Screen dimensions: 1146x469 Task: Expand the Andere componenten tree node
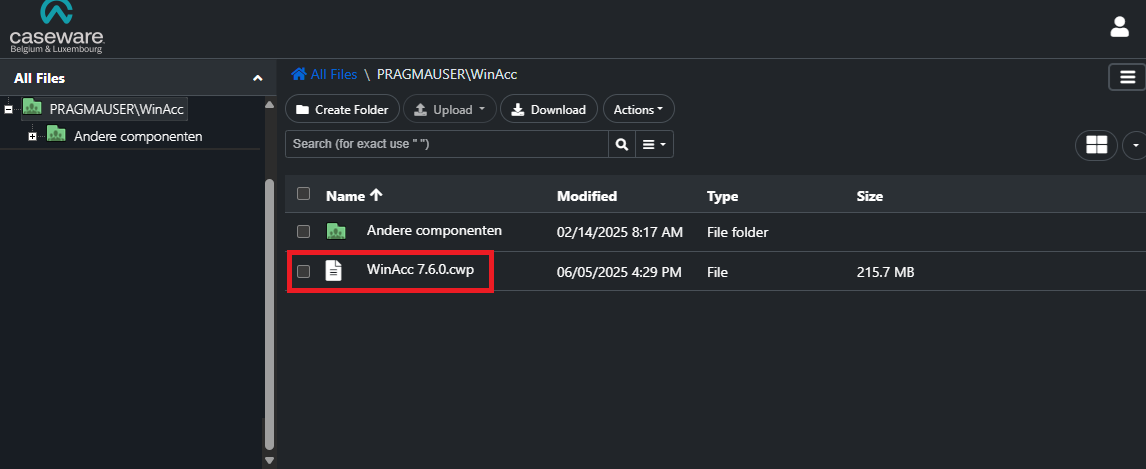[x=32, y=137]
